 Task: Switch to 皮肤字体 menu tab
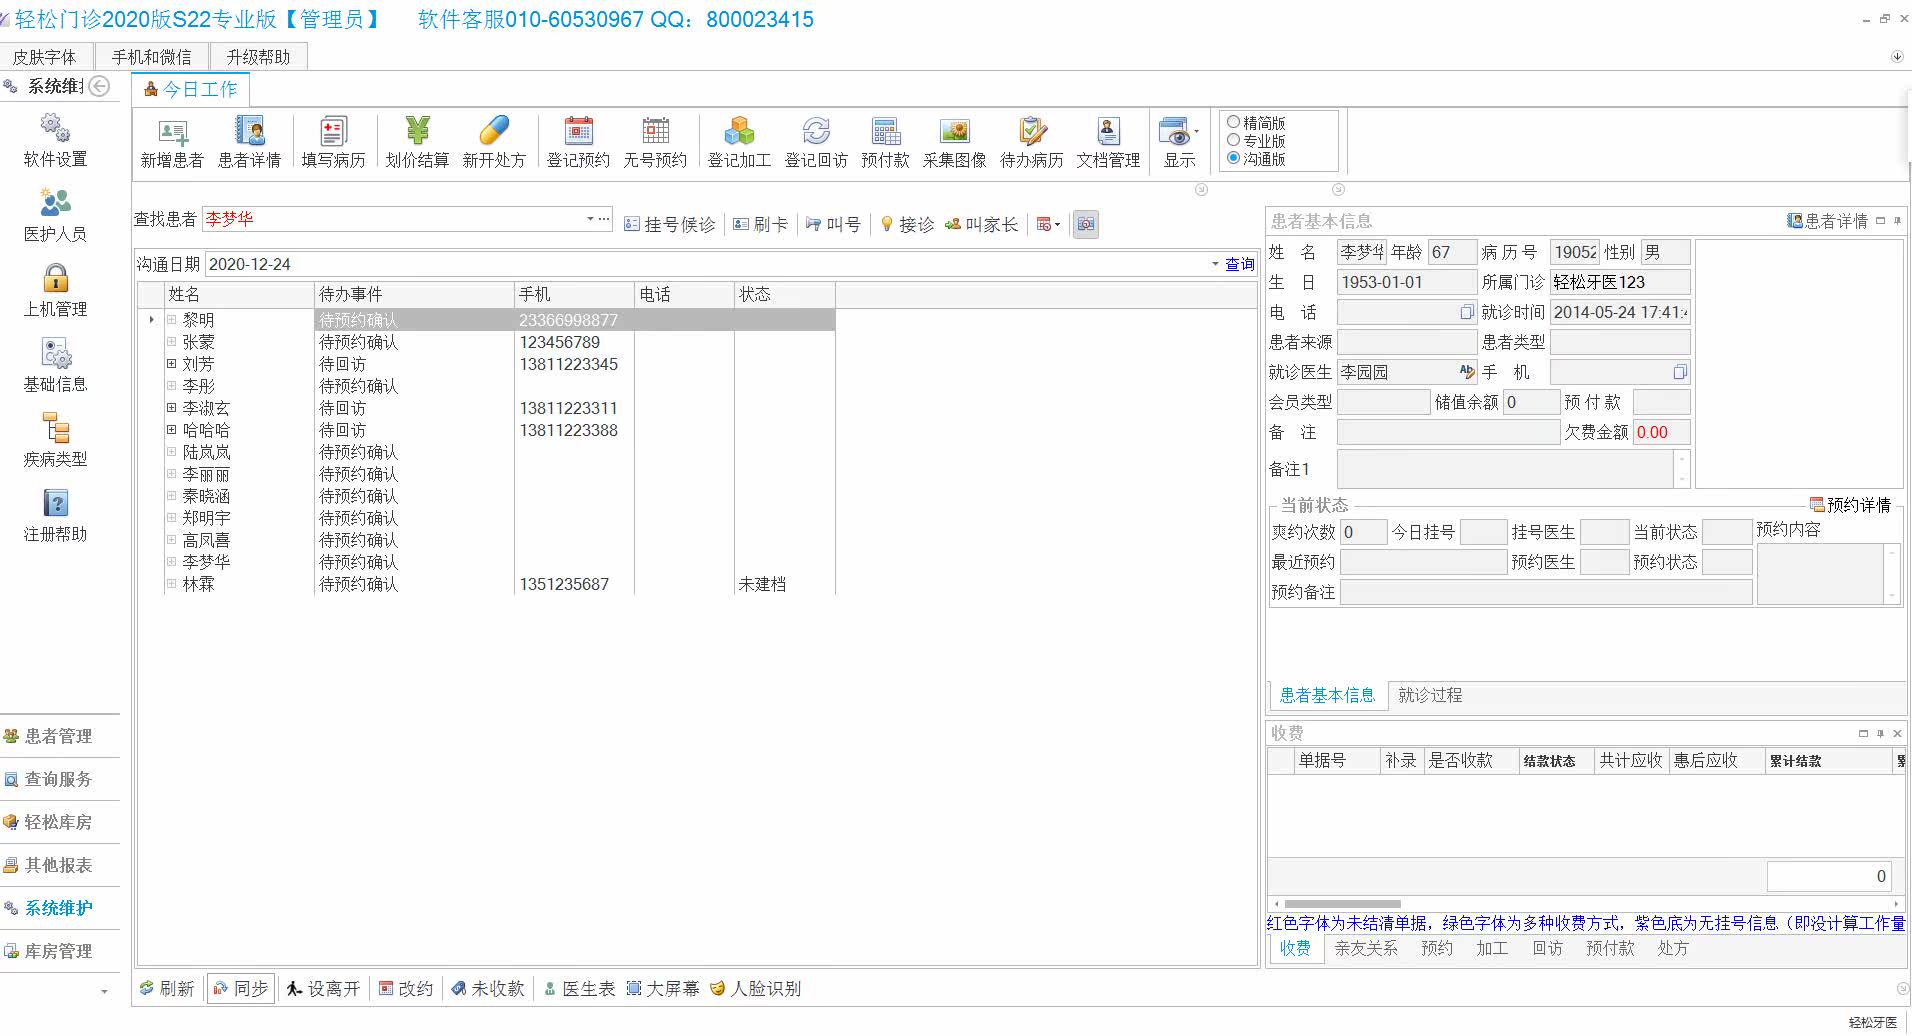pyautogui.click(x=44, y=57)
